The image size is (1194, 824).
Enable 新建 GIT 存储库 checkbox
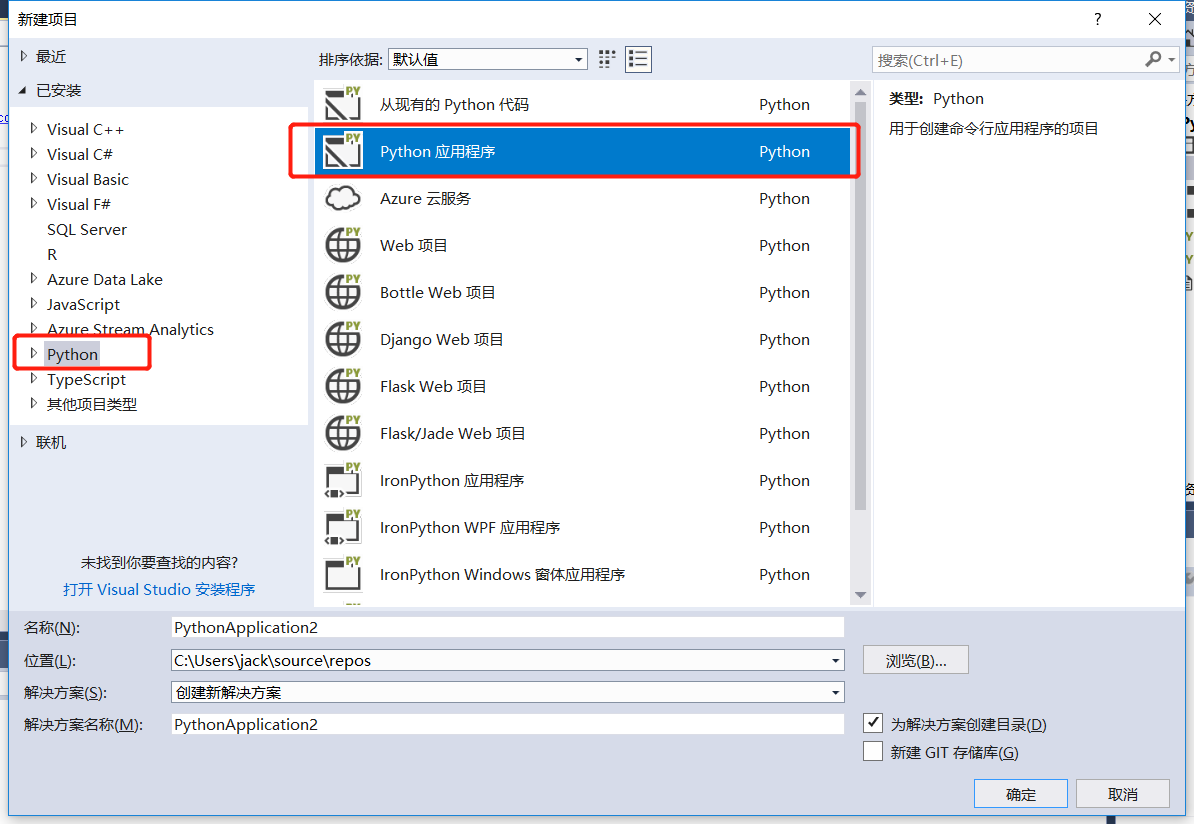pyautogui.click(x=873, y=752)
